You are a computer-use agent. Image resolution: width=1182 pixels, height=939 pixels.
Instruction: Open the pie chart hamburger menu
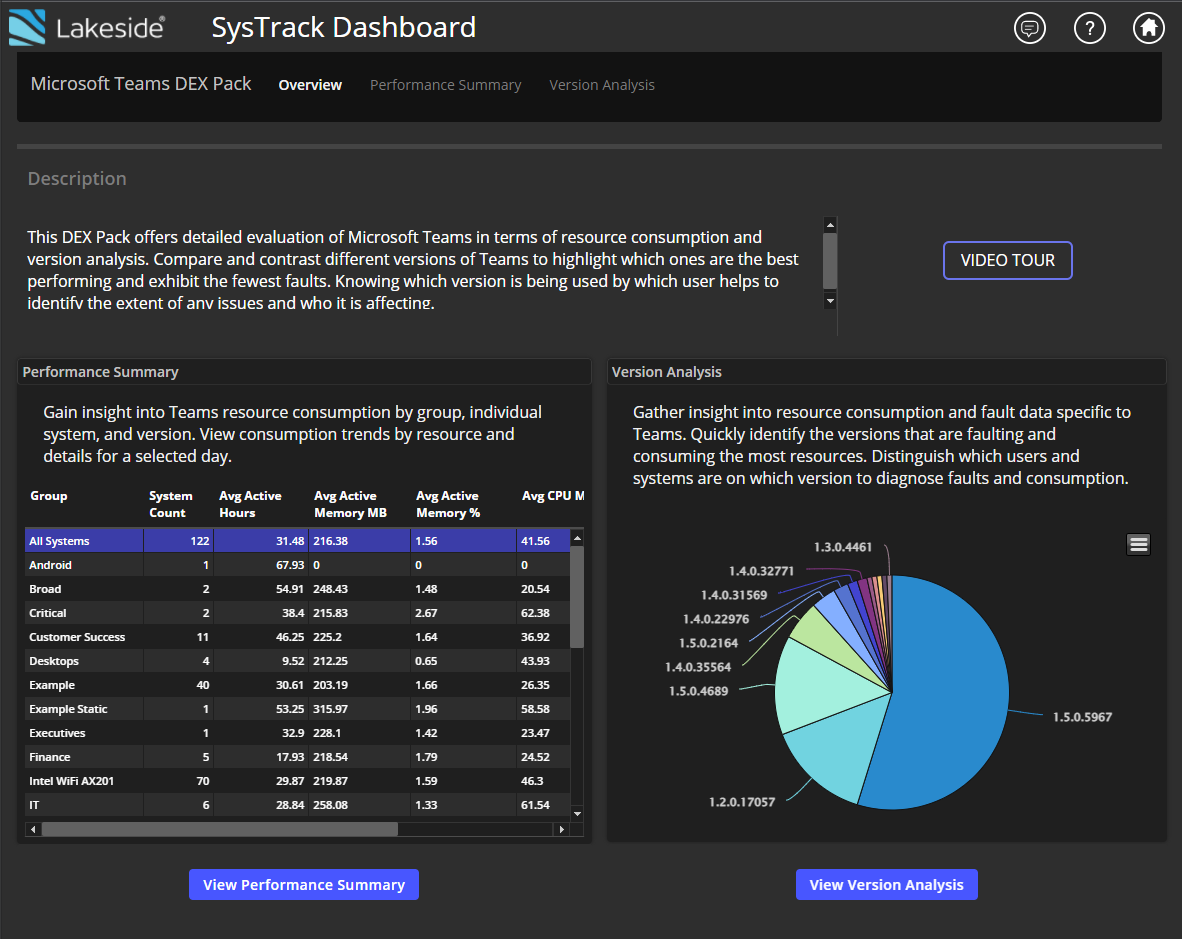(1138, 544)
